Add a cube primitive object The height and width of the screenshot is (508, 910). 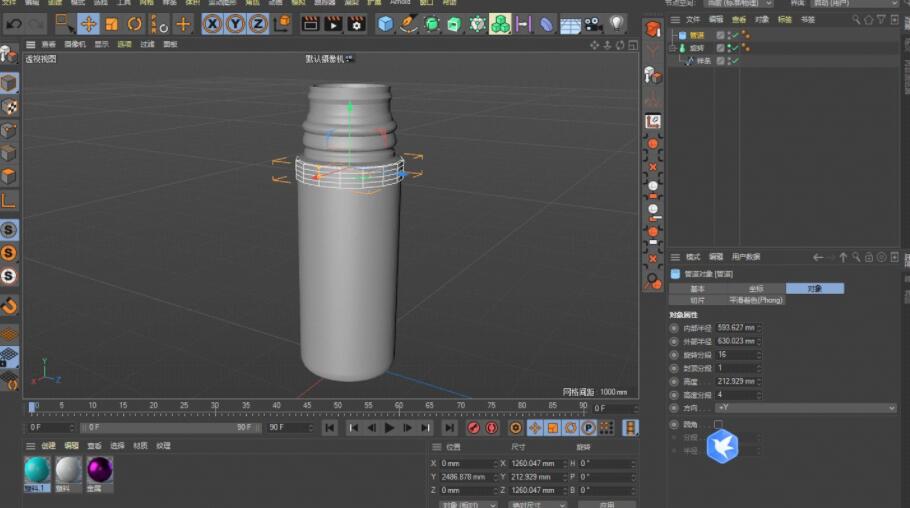coord(385,23)
